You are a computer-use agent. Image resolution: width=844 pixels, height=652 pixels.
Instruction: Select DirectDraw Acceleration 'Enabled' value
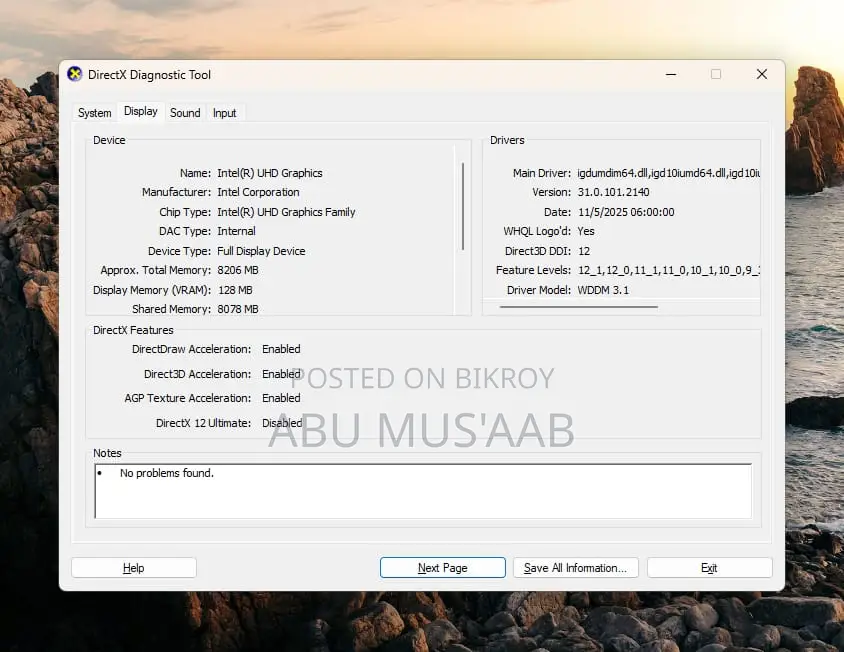pos(281,349)
